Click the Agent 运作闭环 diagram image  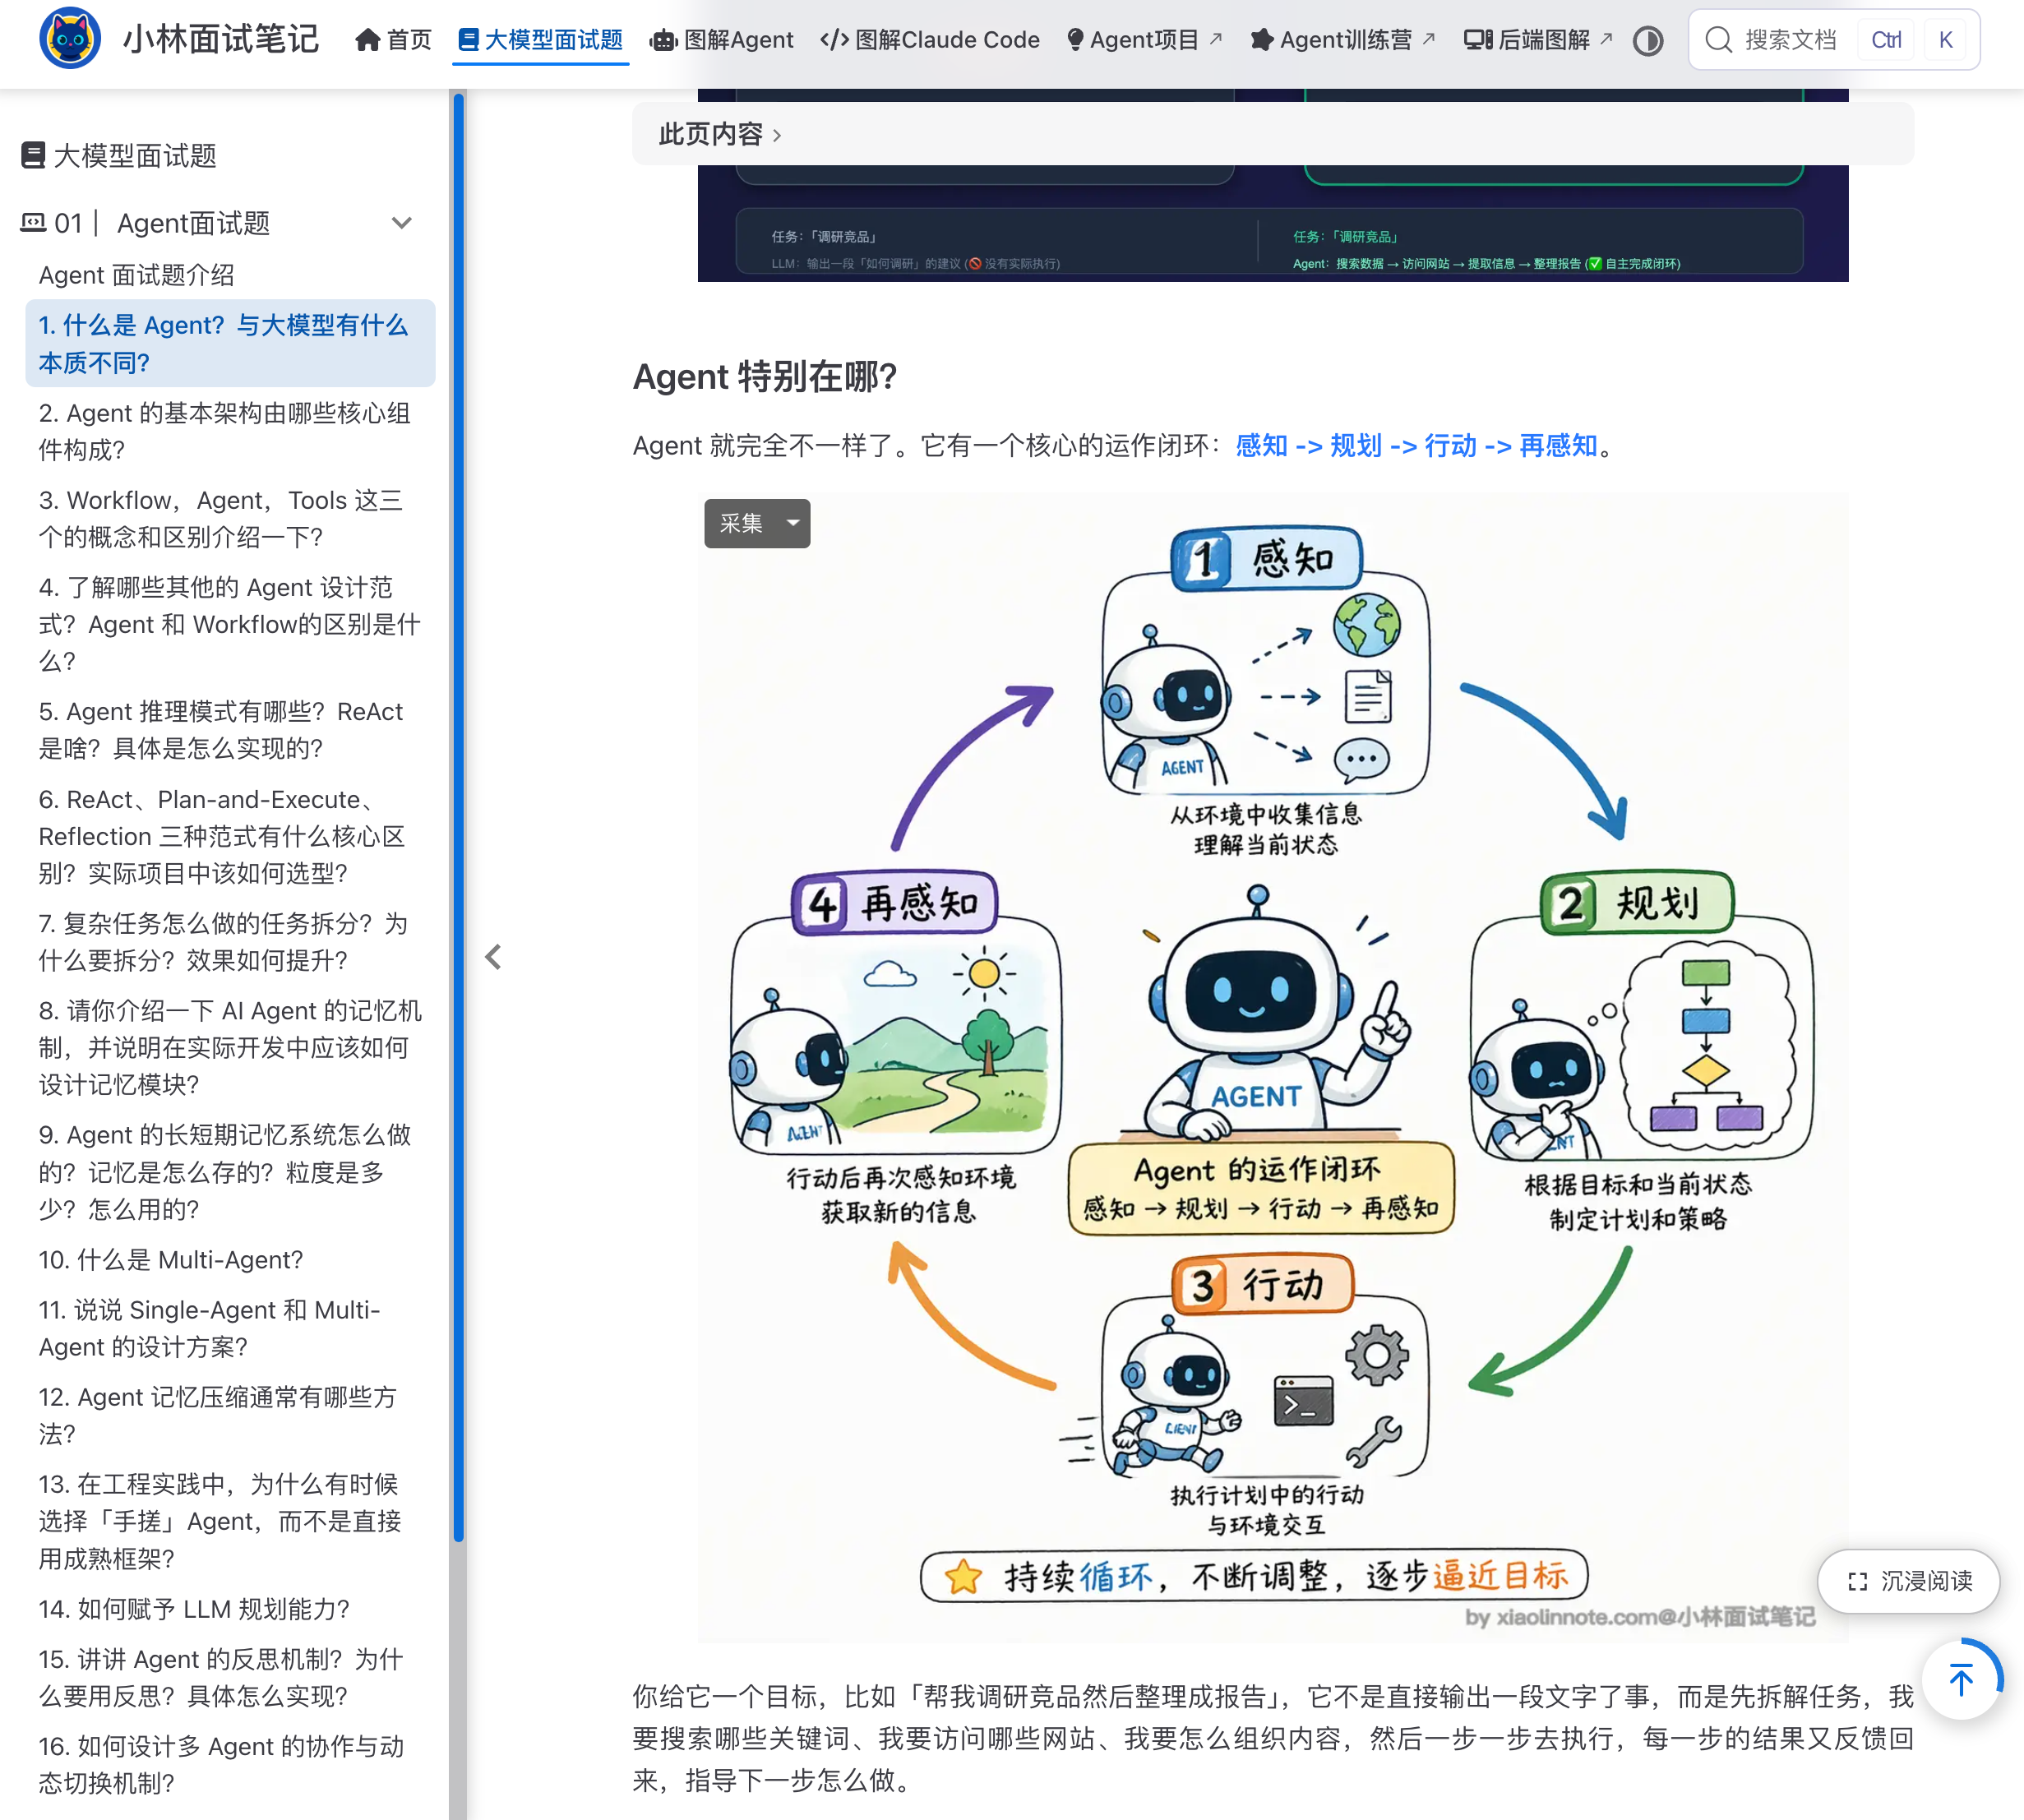(1272, 1067)
